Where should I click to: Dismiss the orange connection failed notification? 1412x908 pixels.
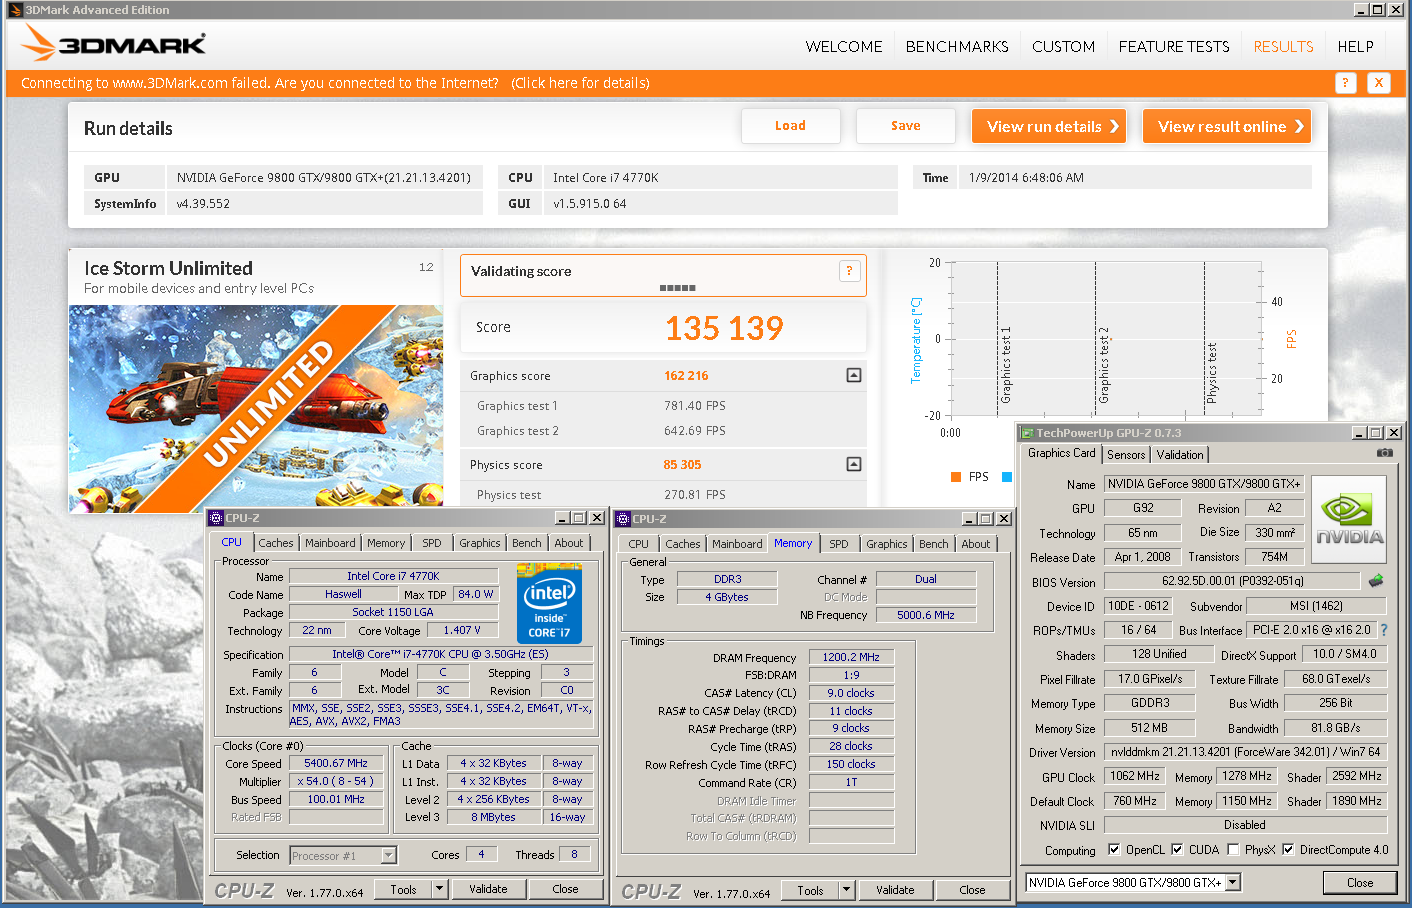point(1379,83)
